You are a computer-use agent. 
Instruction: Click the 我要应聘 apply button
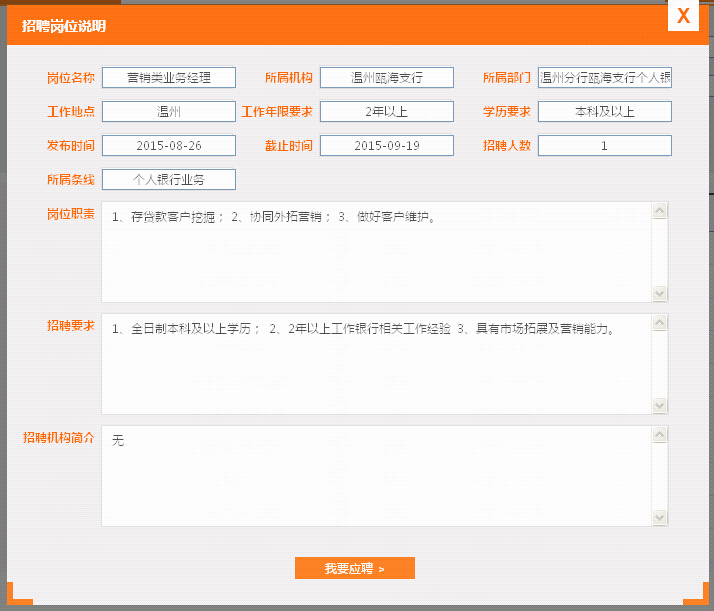click(x=354, y=568)
